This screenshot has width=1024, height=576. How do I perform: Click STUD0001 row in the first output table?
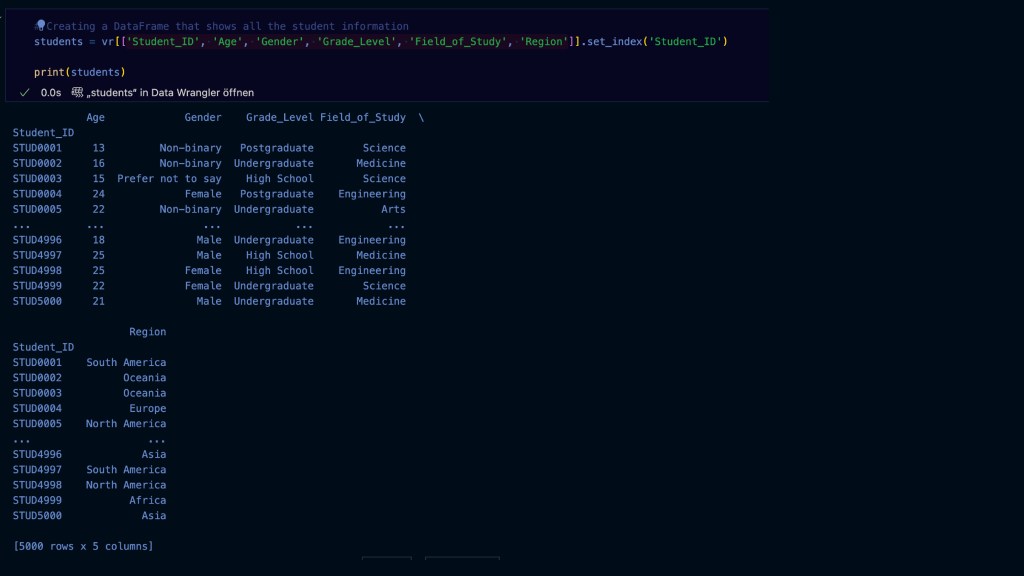tap(37, 148)
